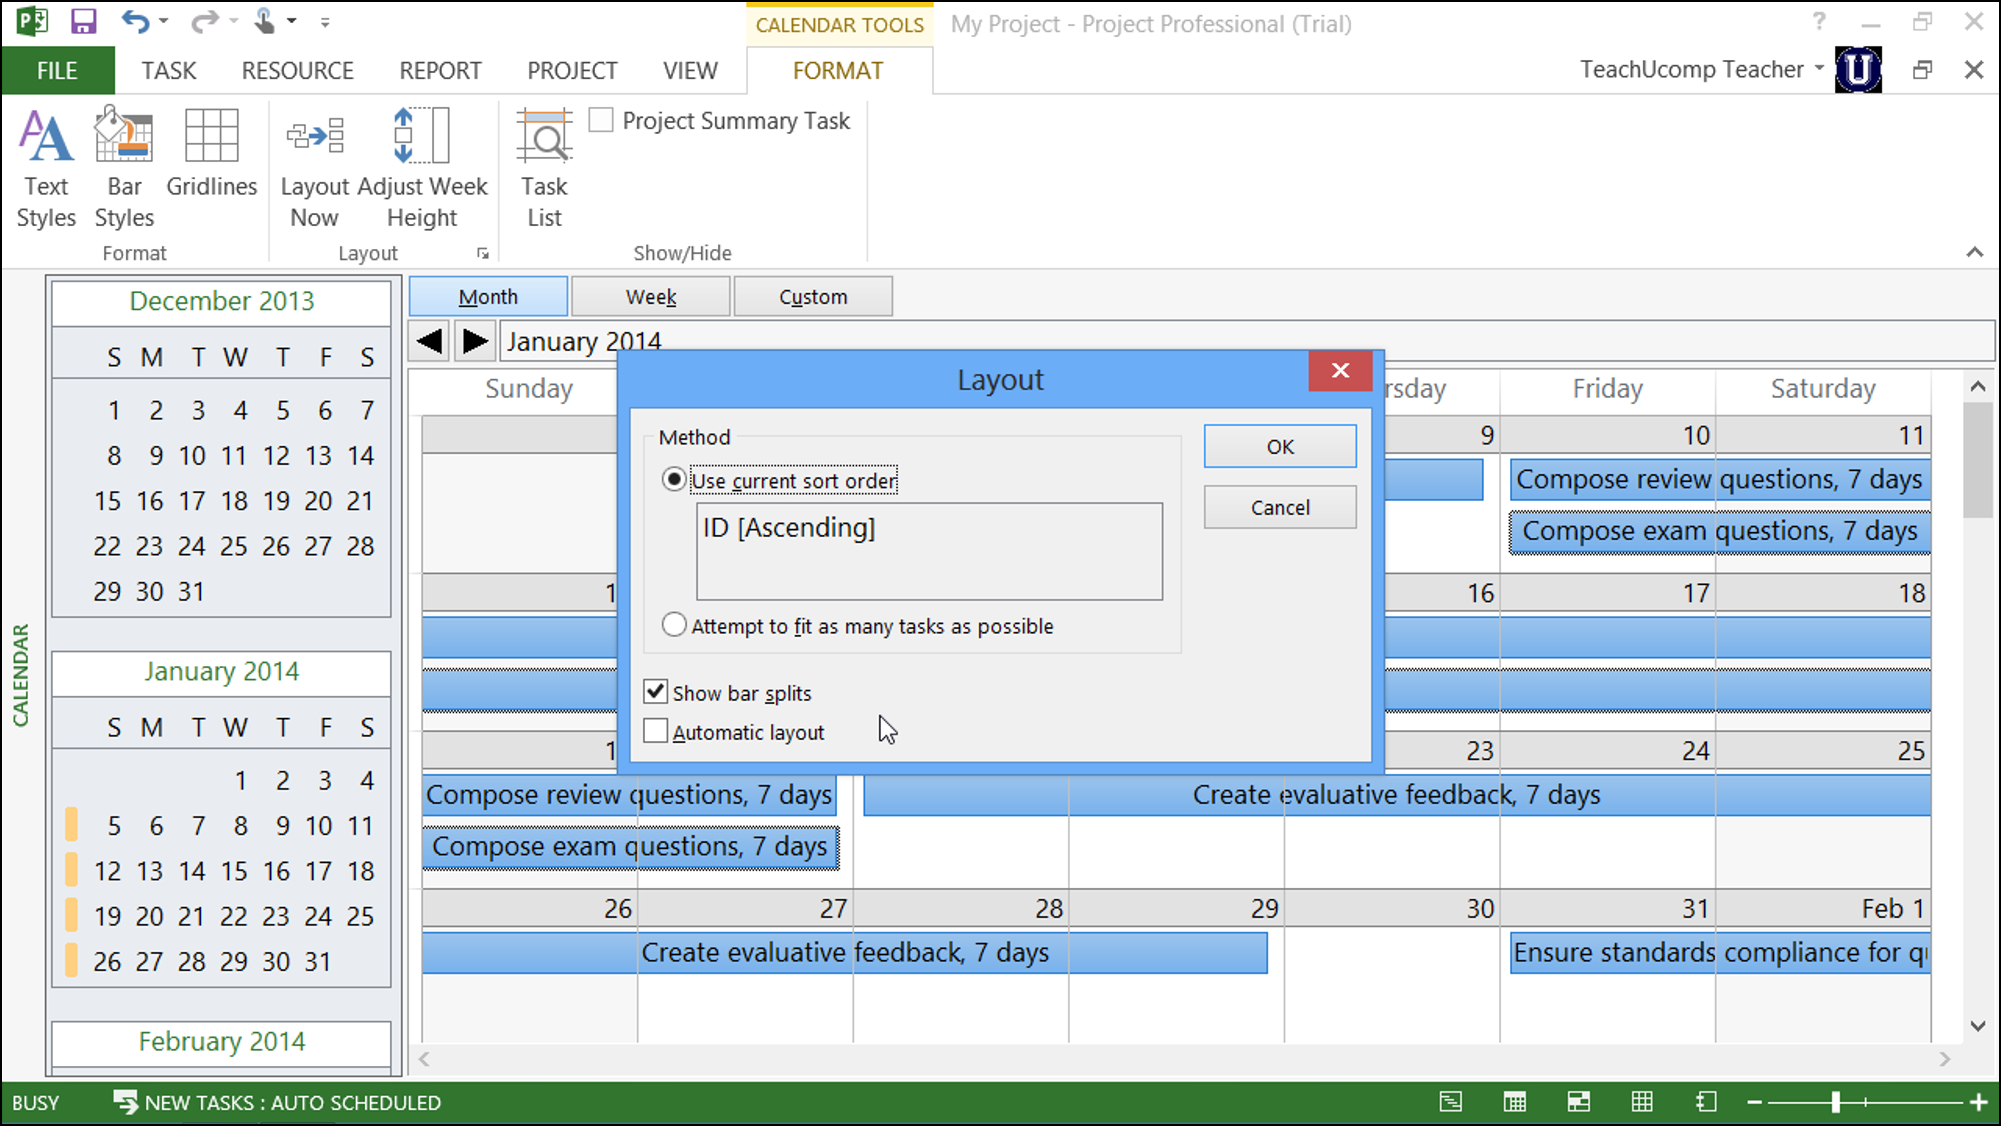
Task: Click the Cancel button in Layout dialog
Action: click(1281, 506)
